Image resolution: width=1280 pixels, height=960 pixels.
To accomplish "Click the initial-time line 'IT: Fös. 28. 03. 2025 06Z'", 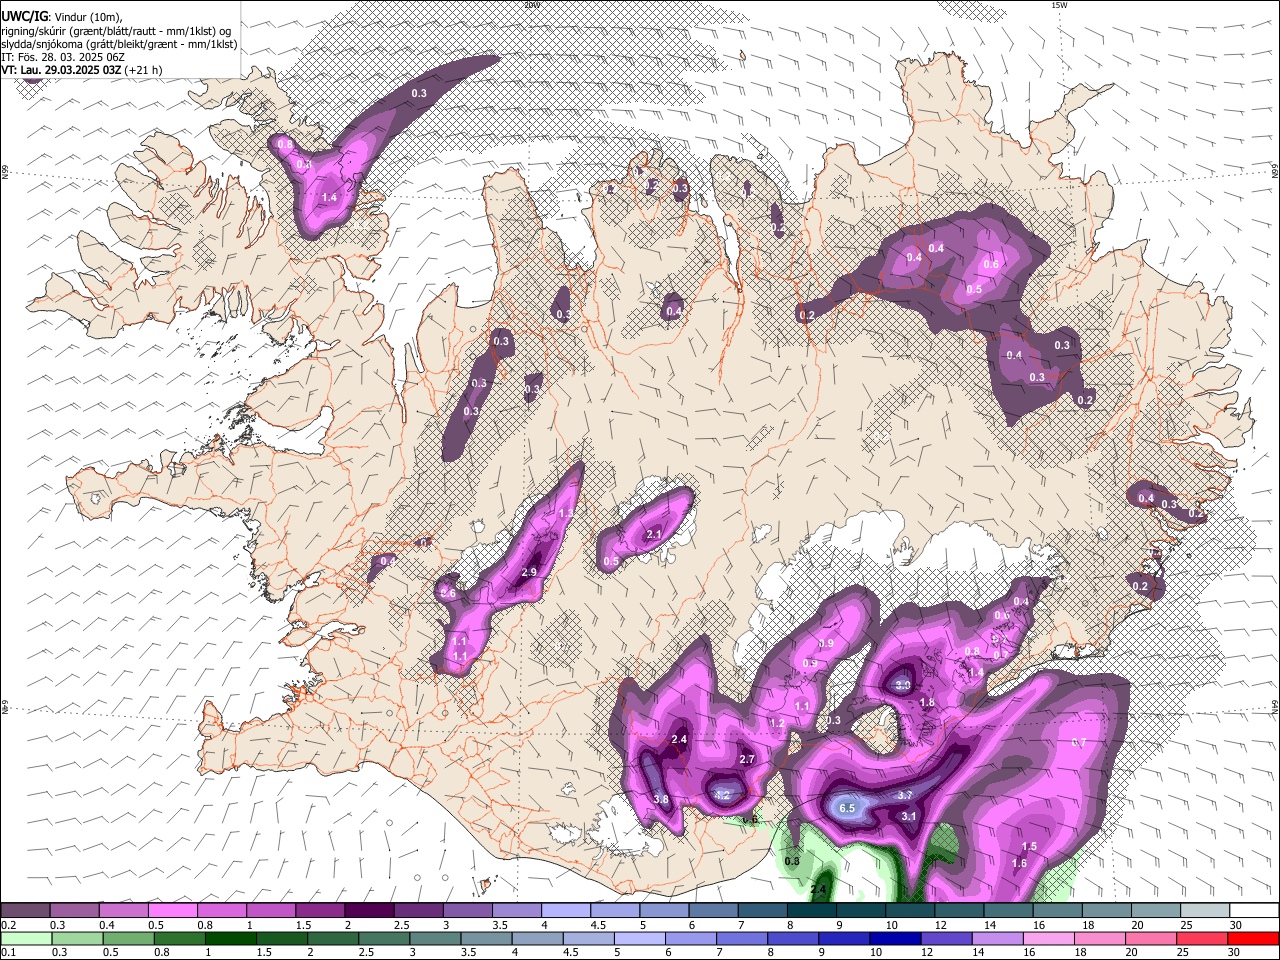I will pyautogui.click(x=63, y=57).
